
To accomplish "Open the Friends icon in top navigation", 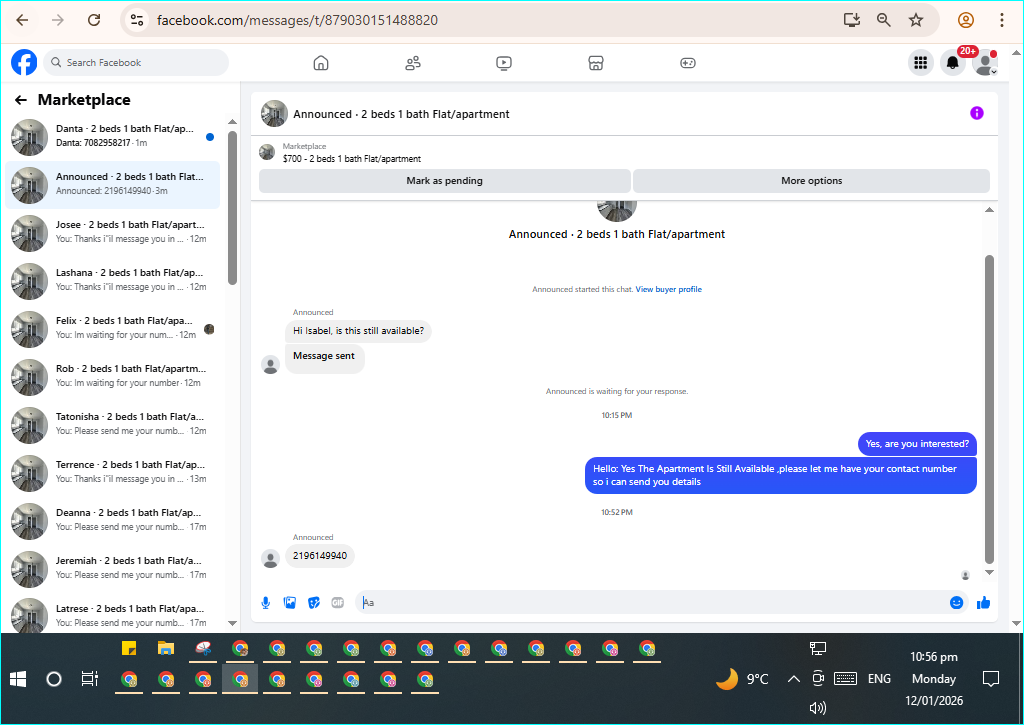I will pyautogui.click(x=413, y=63).
